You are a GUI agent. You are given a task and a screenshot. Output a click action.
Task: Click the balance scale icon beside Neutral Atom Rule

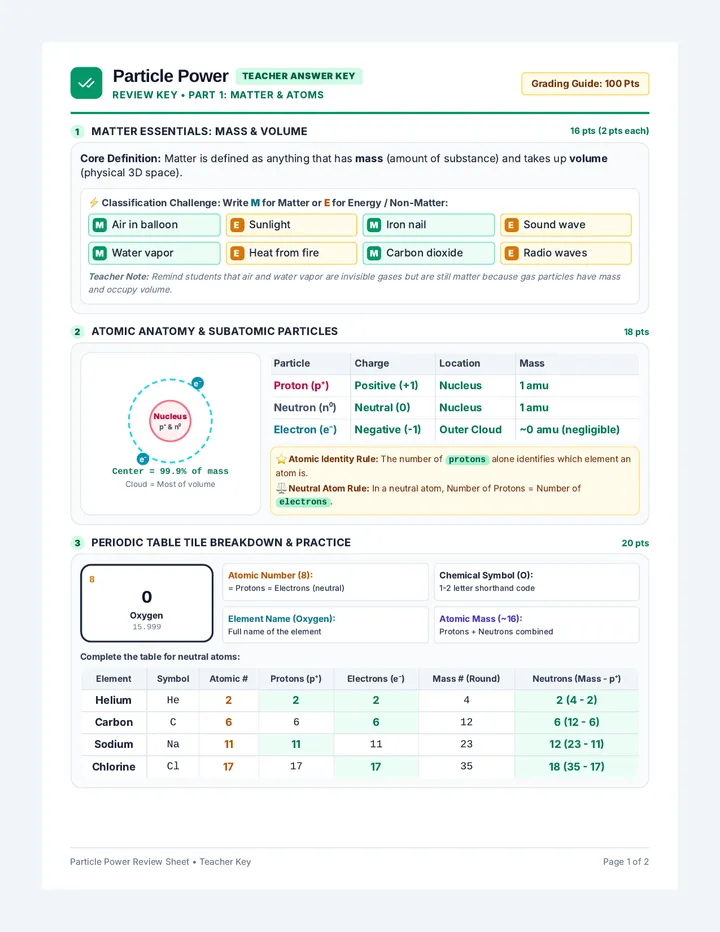(281, 488)
